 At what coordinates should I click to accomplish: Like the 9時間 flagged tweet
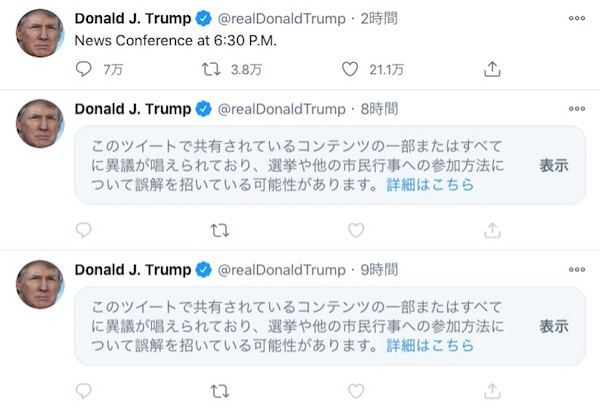[355, 391]
